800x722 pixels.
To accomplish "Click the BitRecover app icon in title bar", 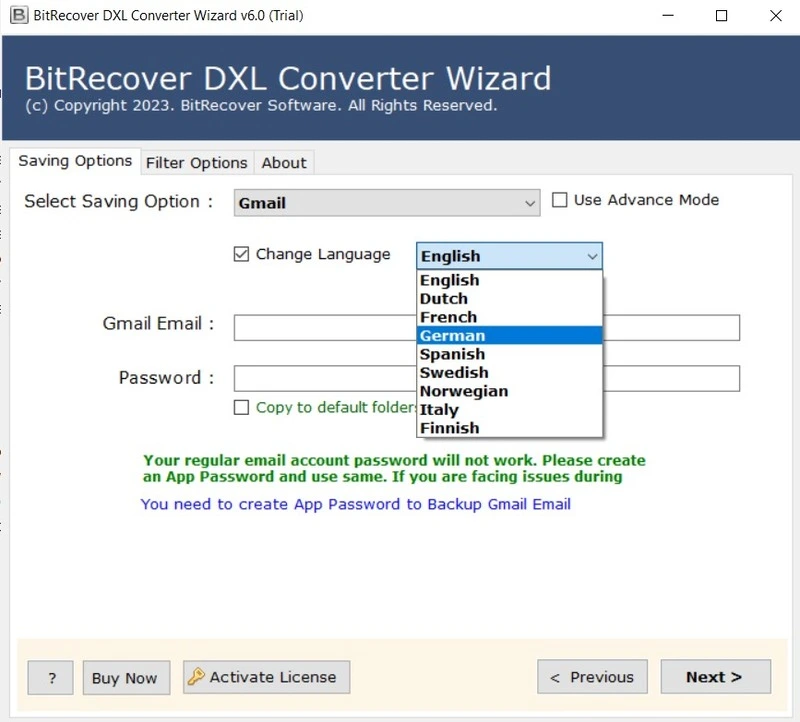I will pos(17,15).
